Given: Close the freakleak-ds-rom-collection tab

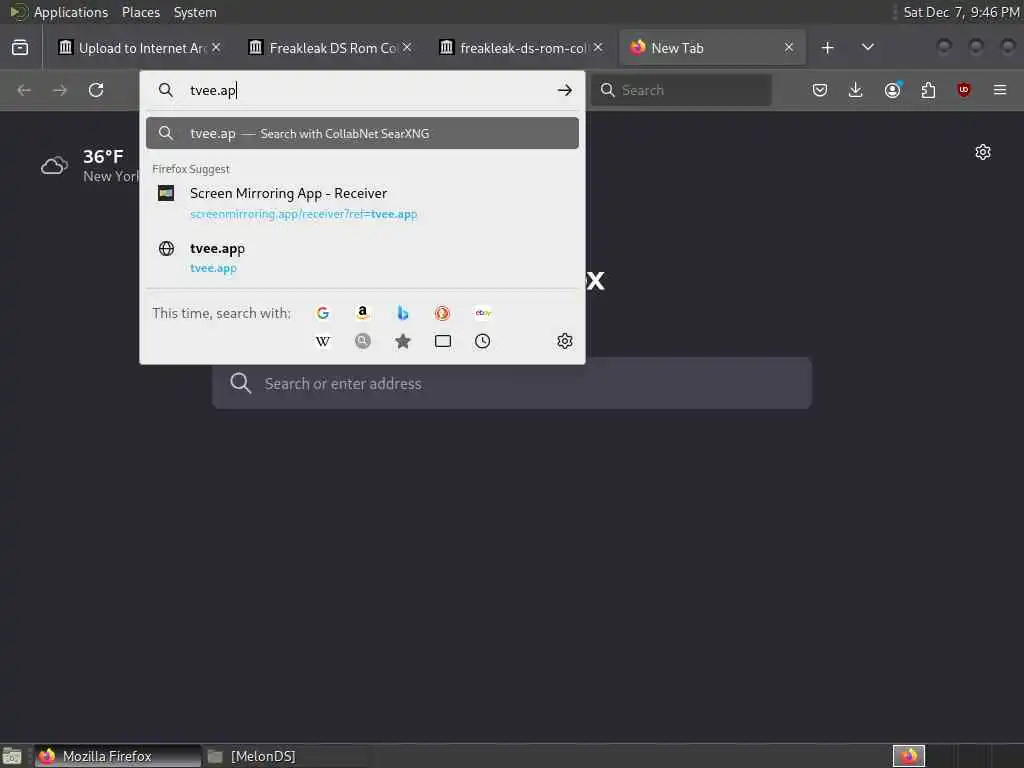Looking at the screenshot, I should [598, 48].
